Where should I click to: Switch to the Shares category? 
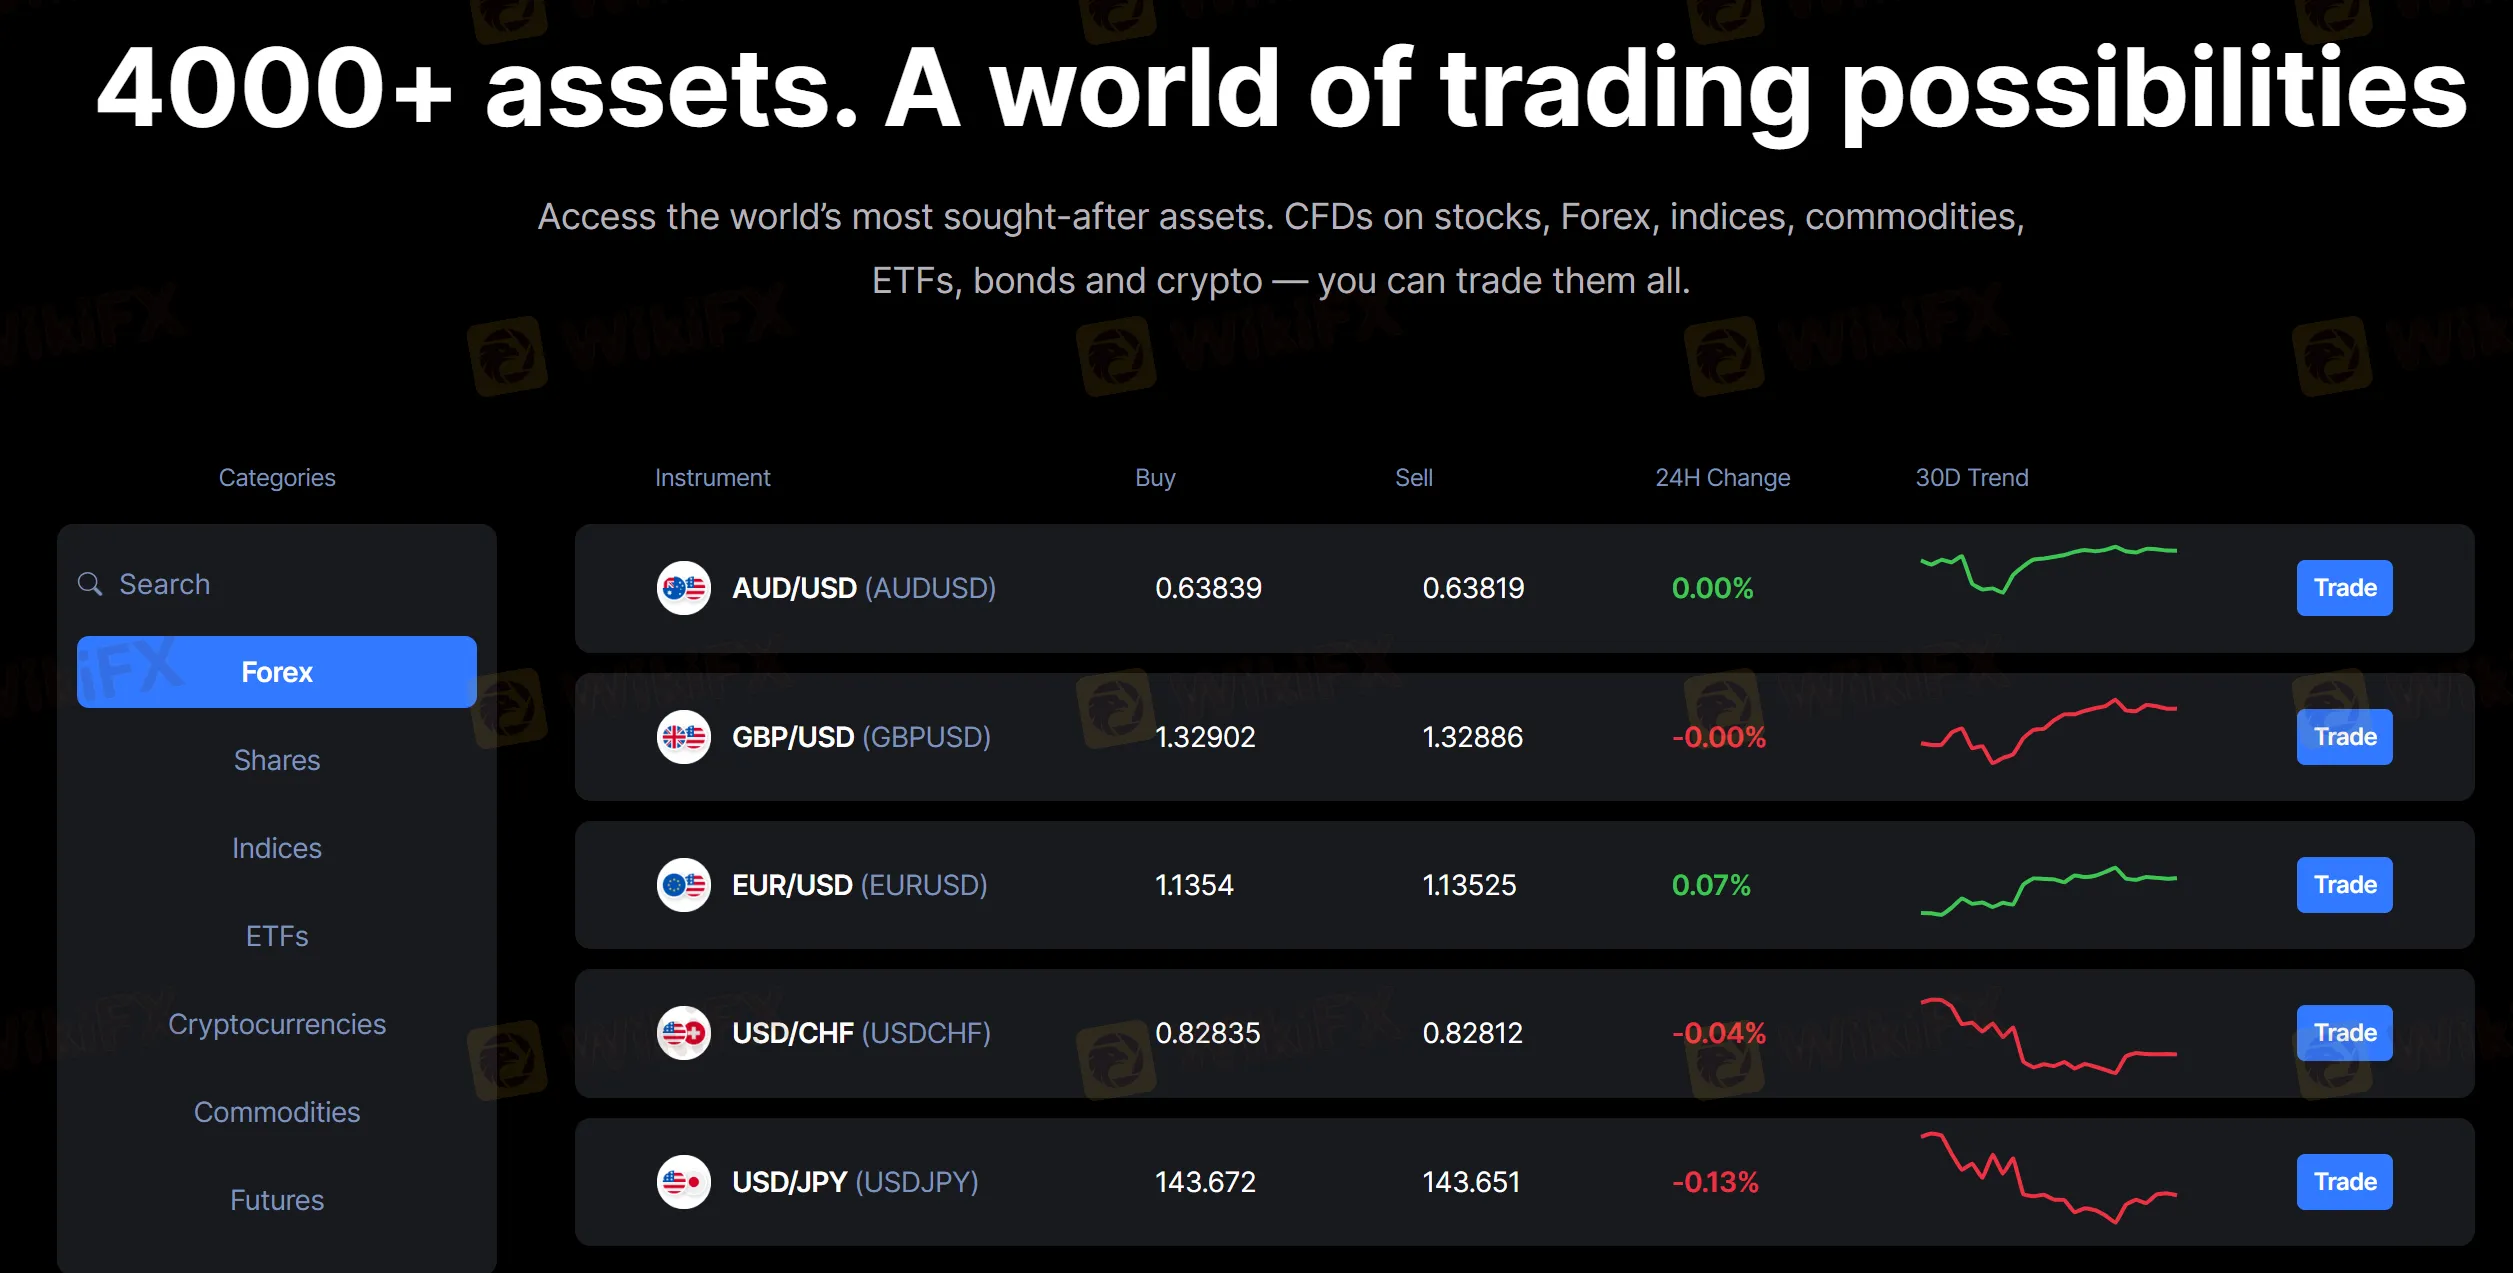pos(277,760)
